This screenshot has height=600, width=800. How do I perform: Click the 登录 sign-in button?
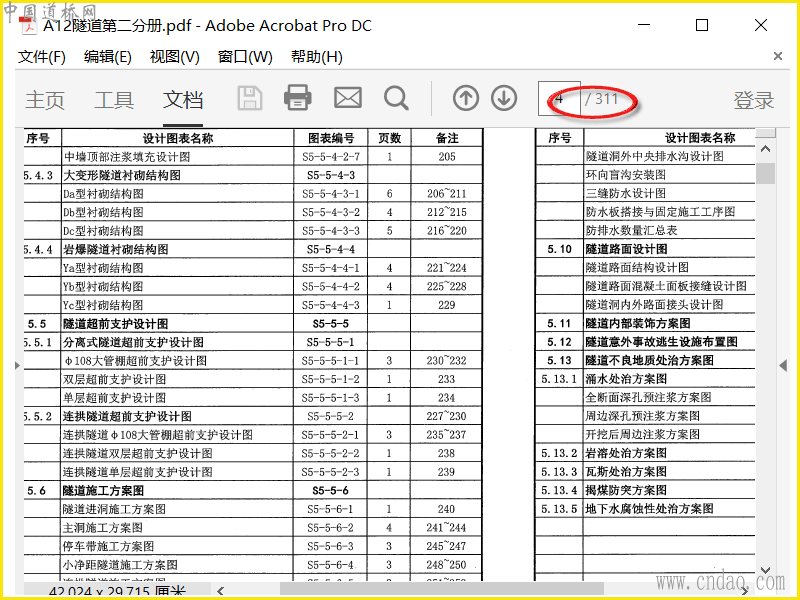pyautogui.click(x=754, y=100)
